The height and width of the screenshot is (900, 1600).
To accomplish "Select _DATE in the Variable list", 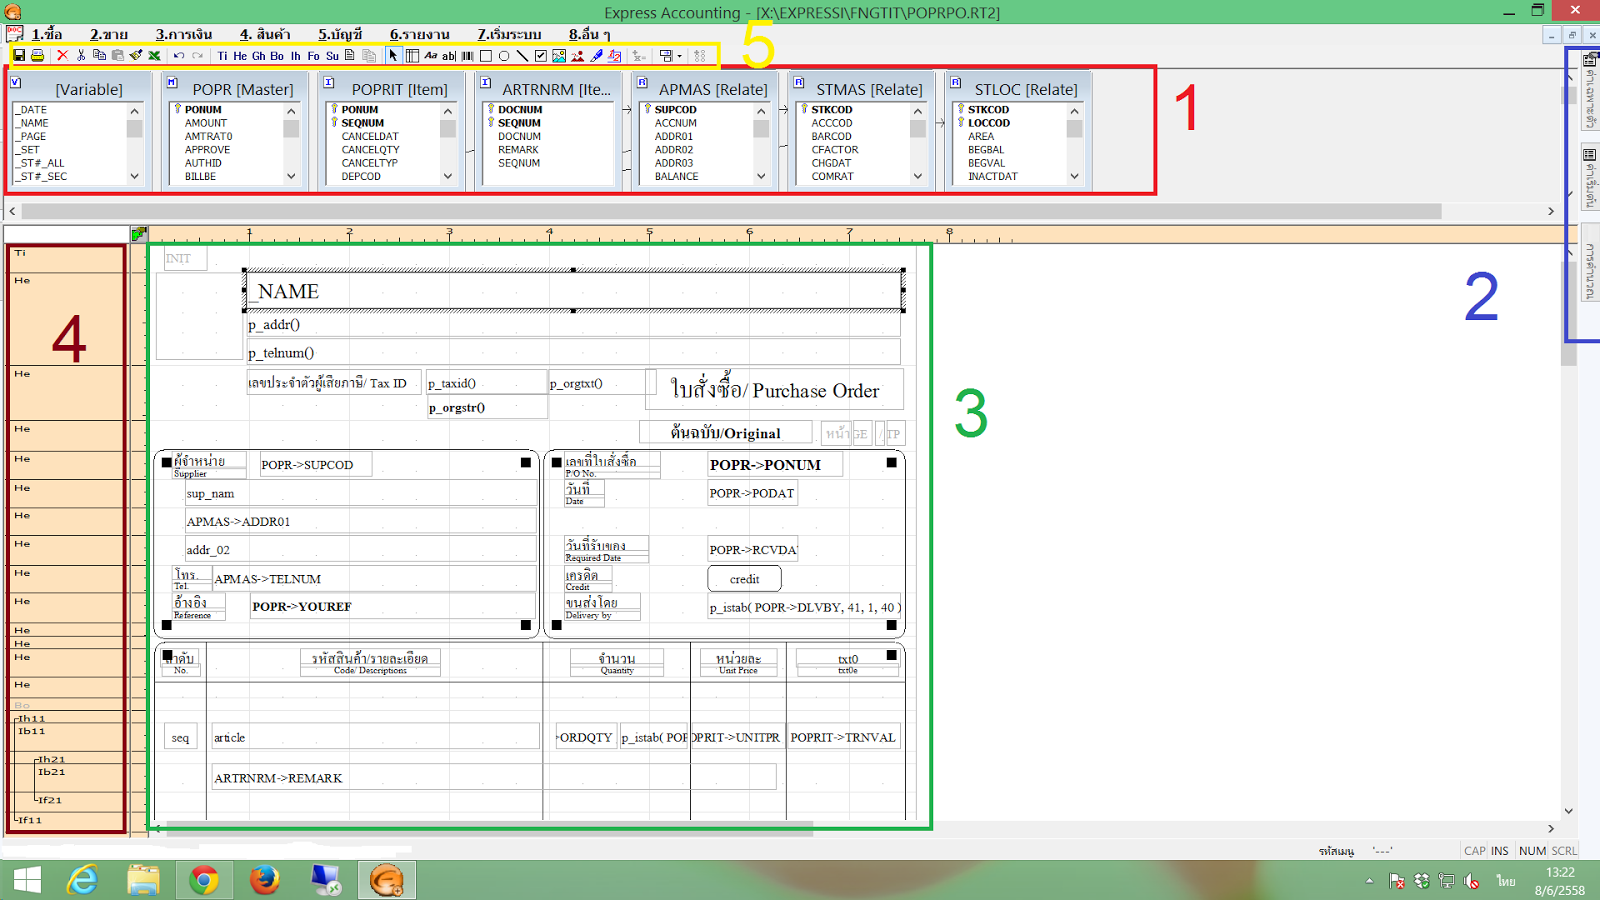I will 31,110.
